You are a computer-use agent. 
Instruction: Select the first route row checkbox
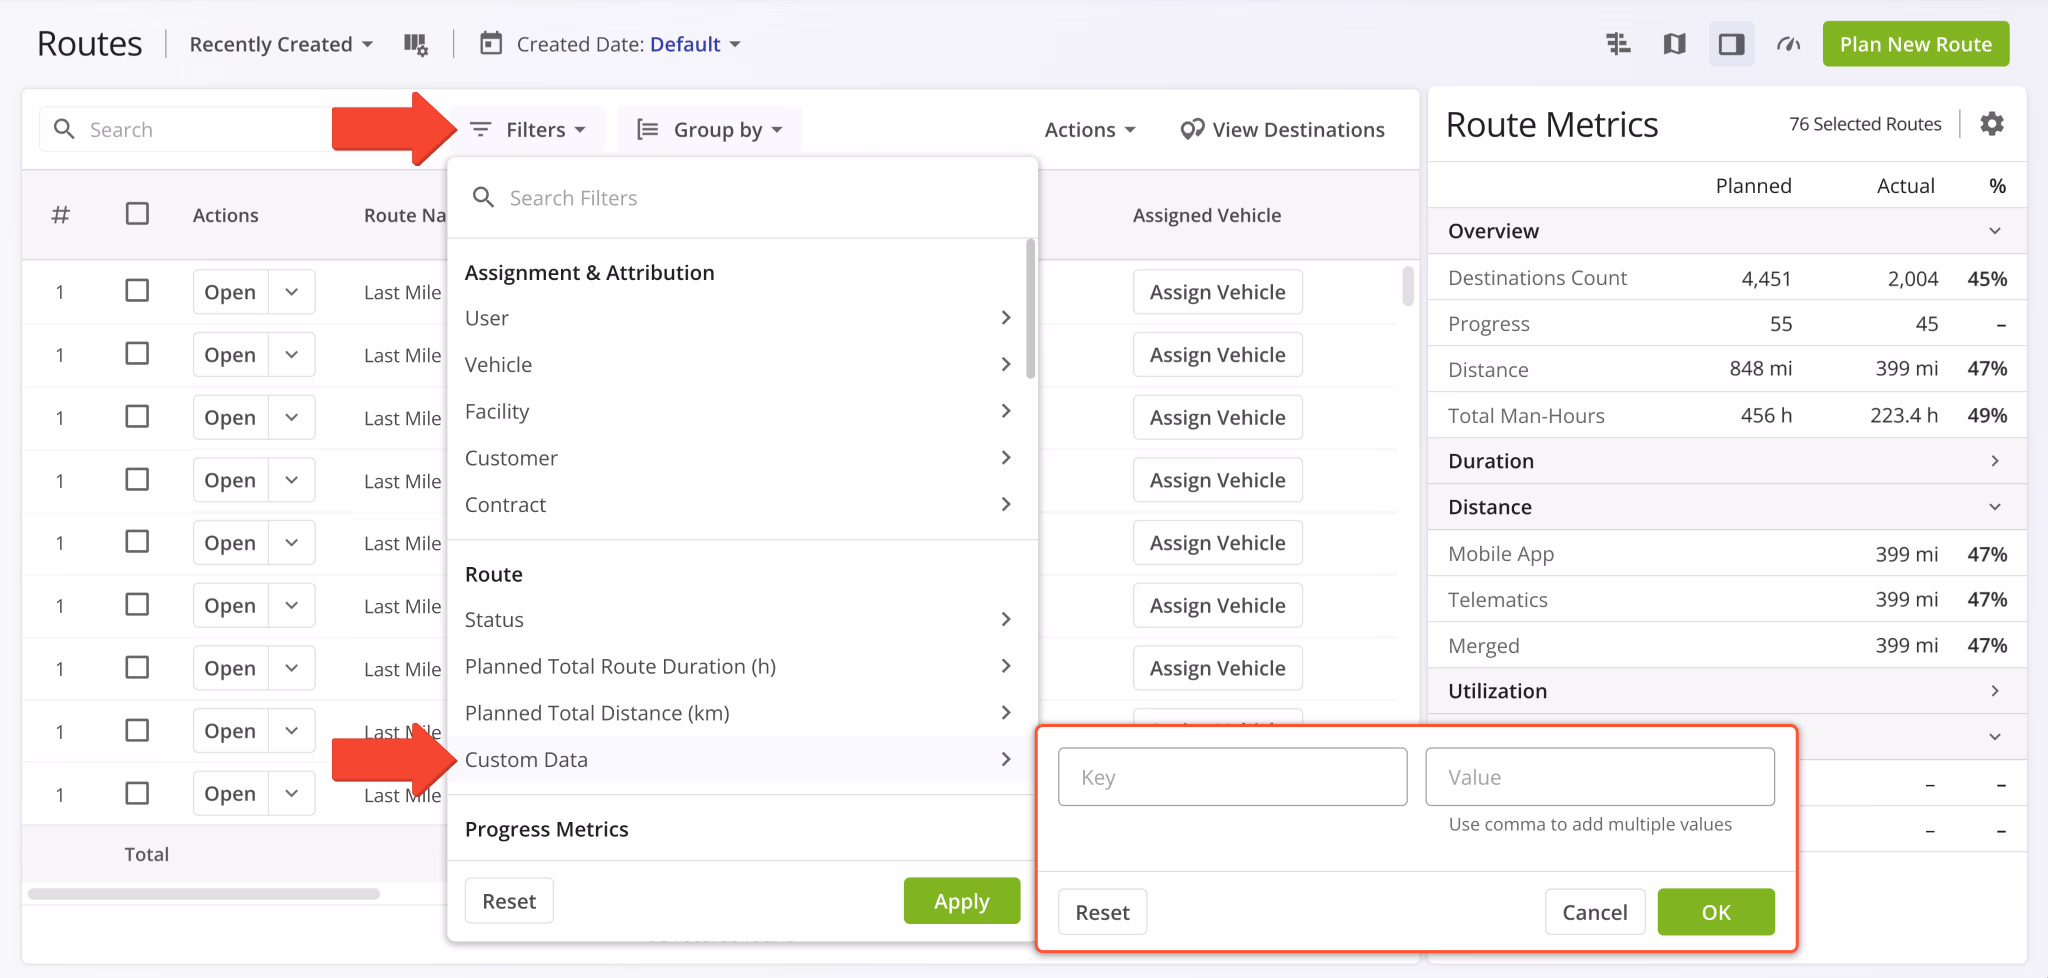click(137, 290)
